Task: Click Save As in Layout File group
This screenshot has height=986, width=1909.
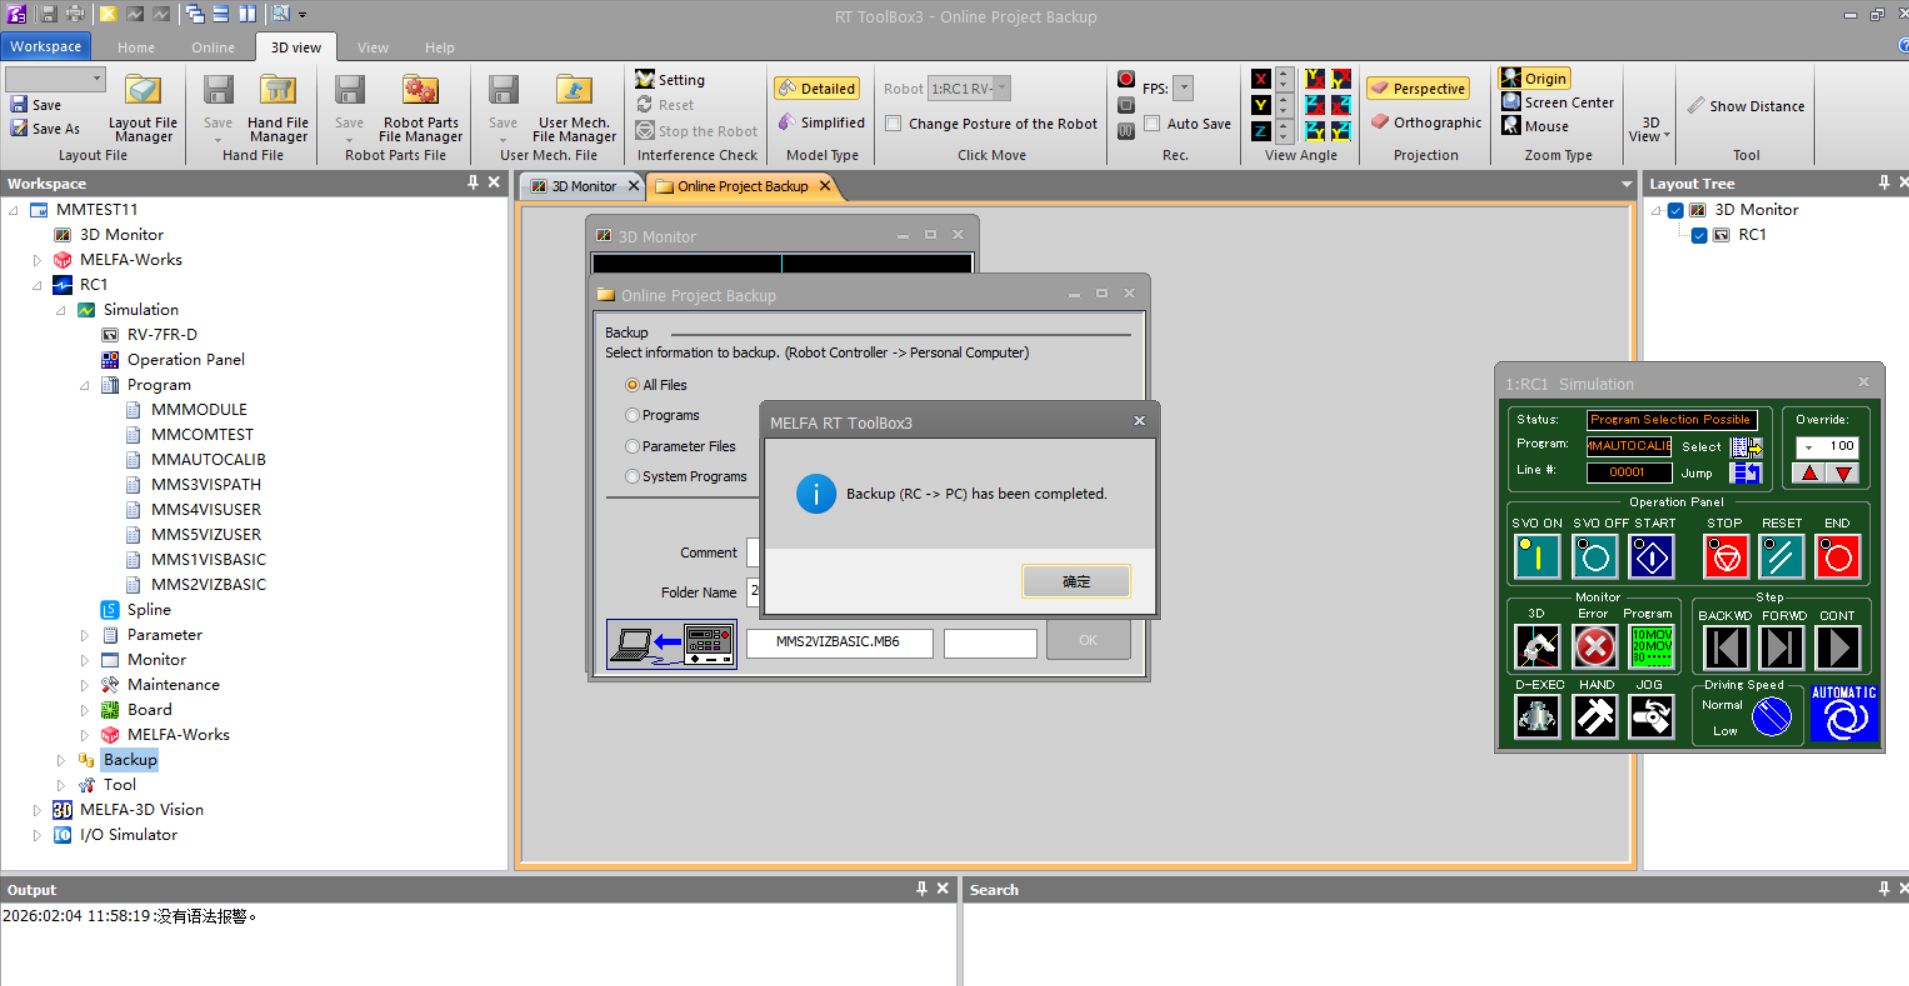Action: (x=46, y=129)
